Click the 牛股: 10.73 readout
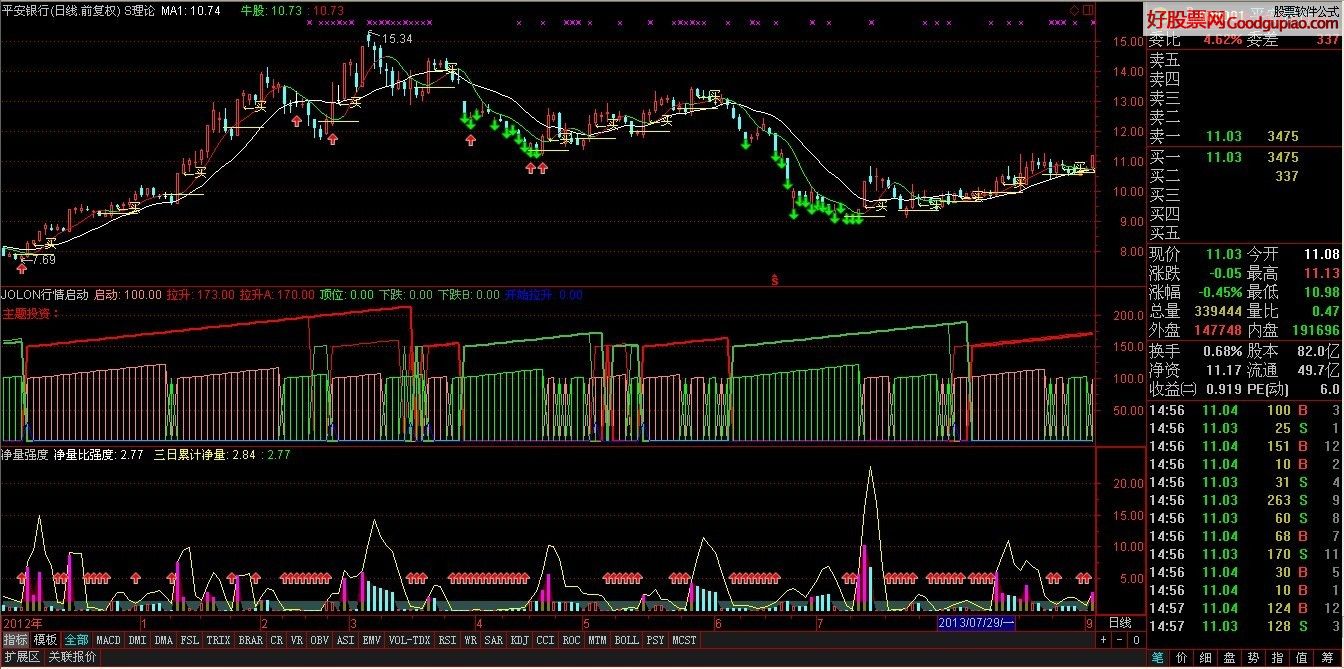The width and height of the screenshot is (1344, 669). click(272, 10)
